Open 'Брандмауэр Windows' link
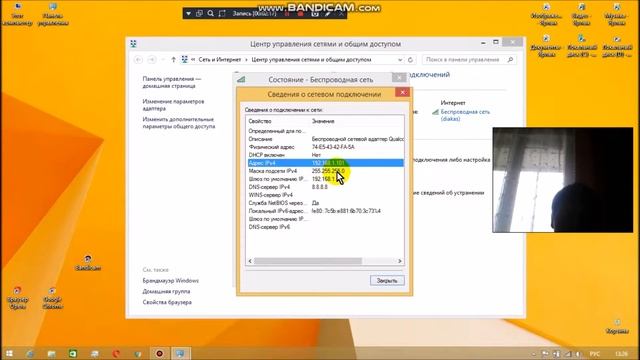This screenshot has width=640, height=360. coord(171,281)
